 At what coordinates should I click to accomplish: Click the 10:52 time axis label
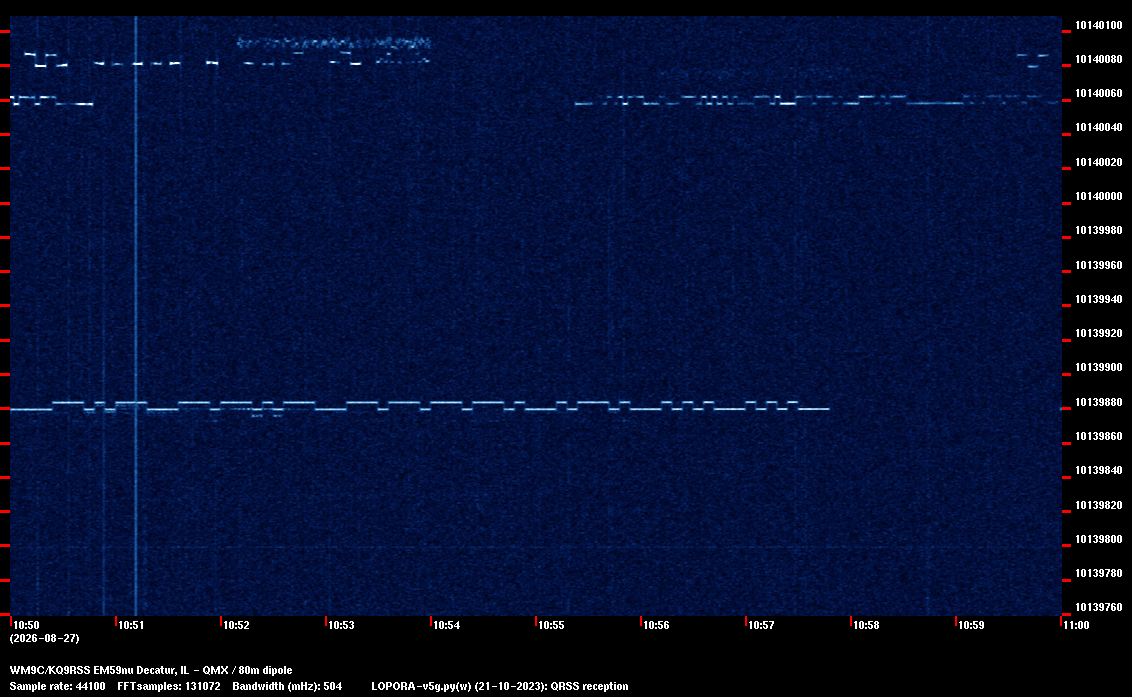pyautogui.click(x=236, y=625)
